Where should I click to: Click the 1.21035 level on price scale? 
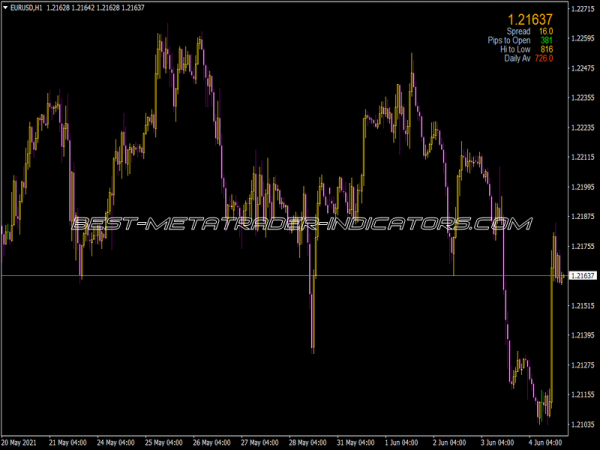point(582,425)
